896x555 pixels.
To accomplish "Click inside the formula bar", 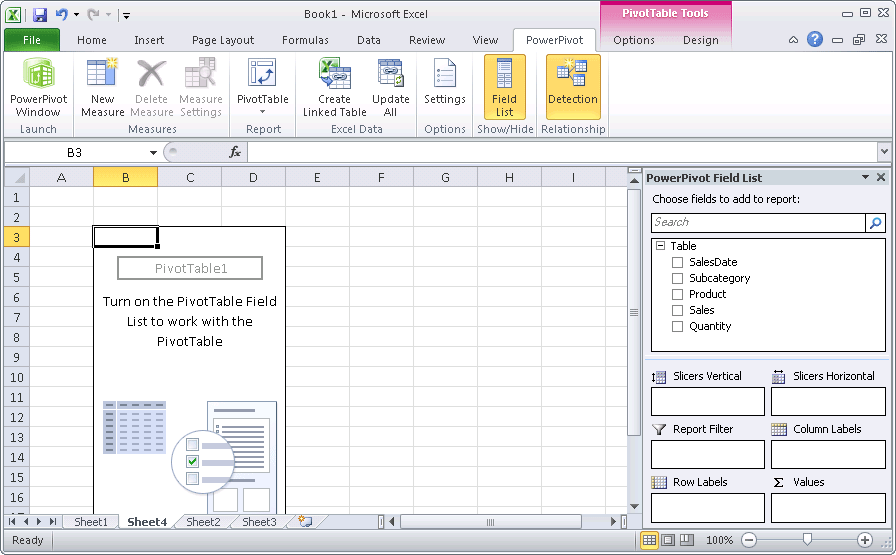I will 562,152.
